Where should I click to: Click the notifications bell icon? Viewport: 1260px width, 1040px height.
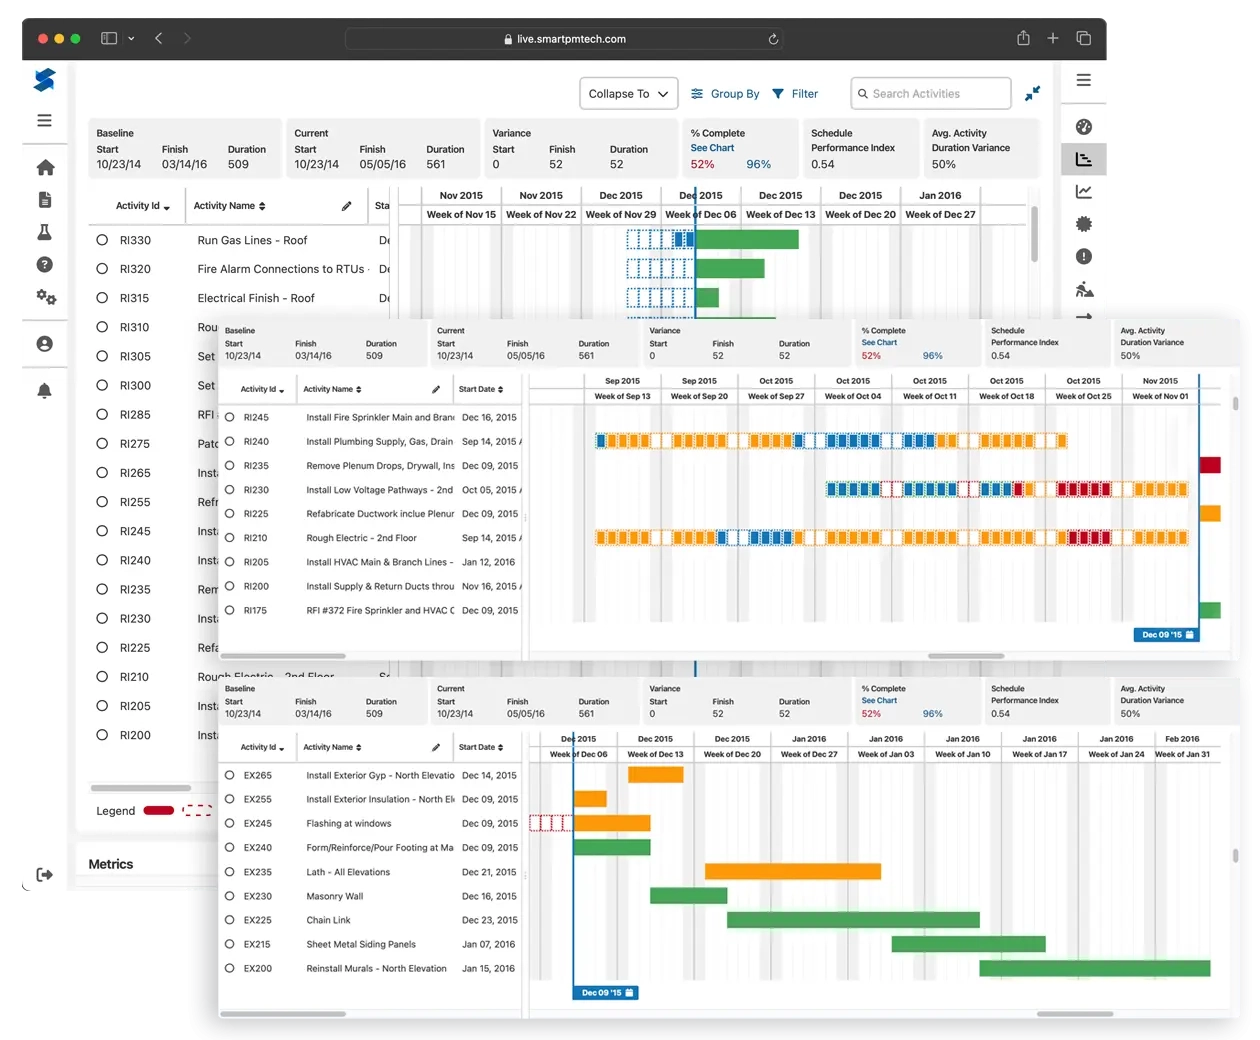[x=44, y=390]
